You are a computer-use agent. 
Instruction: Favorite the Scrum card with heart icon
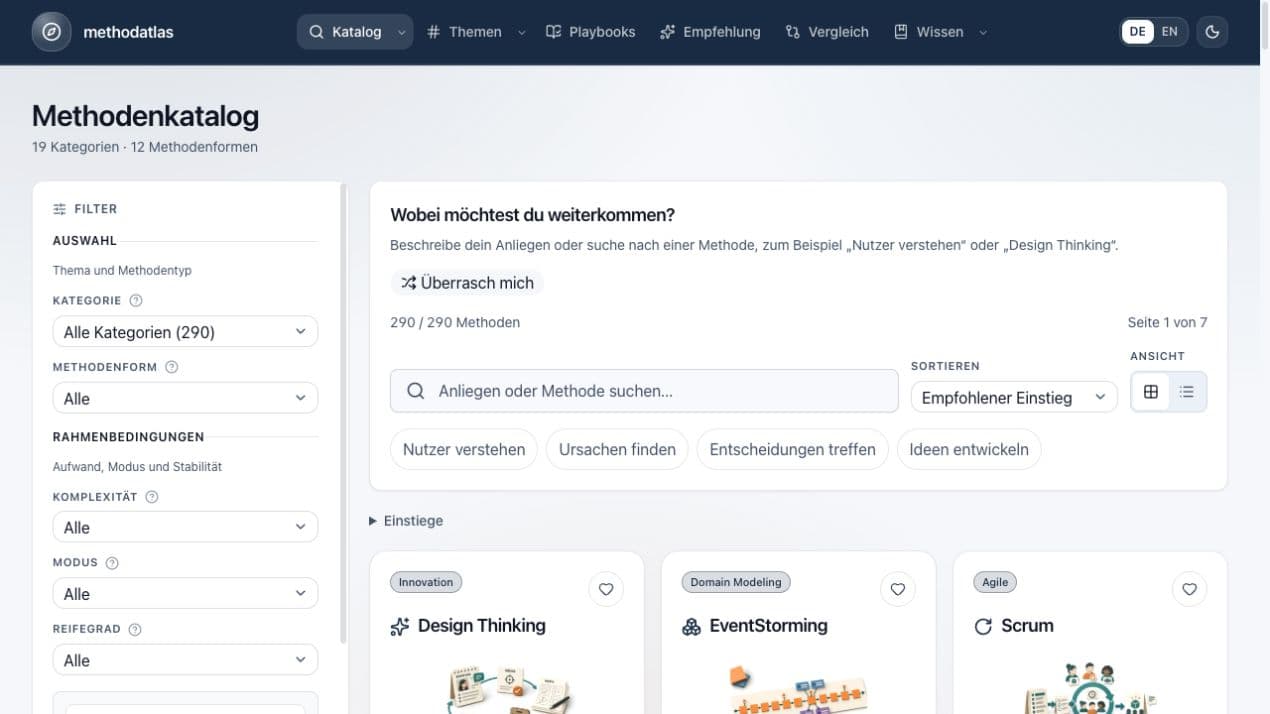click(x=1189, y=589)
